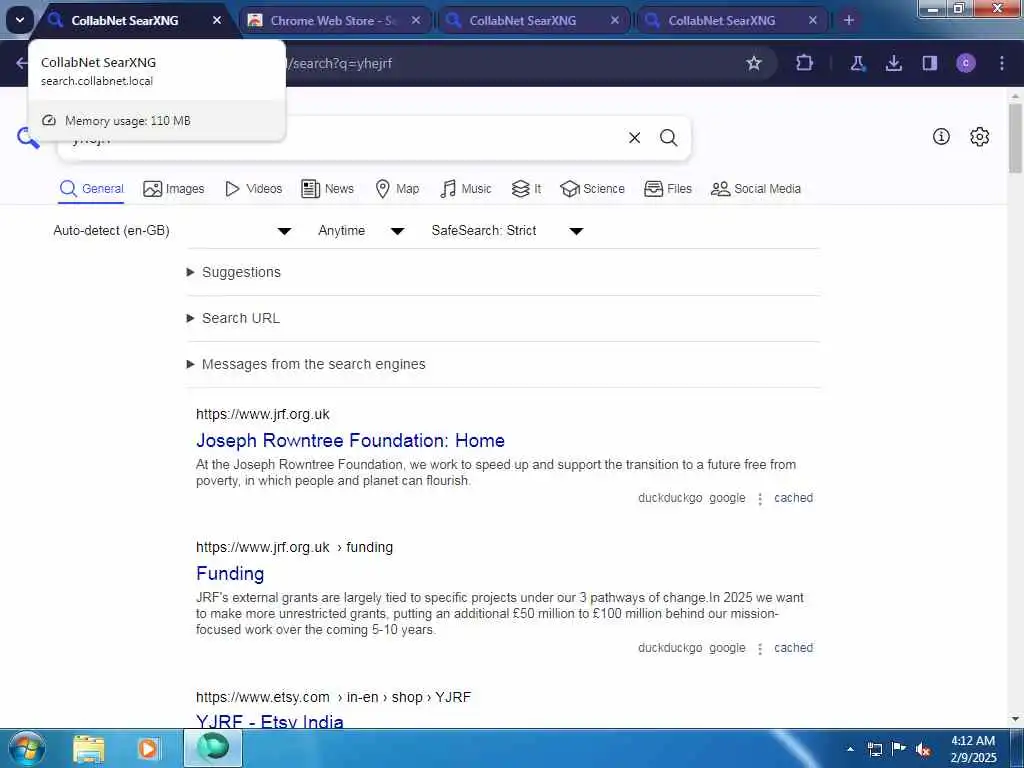1024x768 pixels.
Task: Click 'duckduckgo' label under the Joseph Rowntree result
Action: pyautogui.click(x=670, y=498)
